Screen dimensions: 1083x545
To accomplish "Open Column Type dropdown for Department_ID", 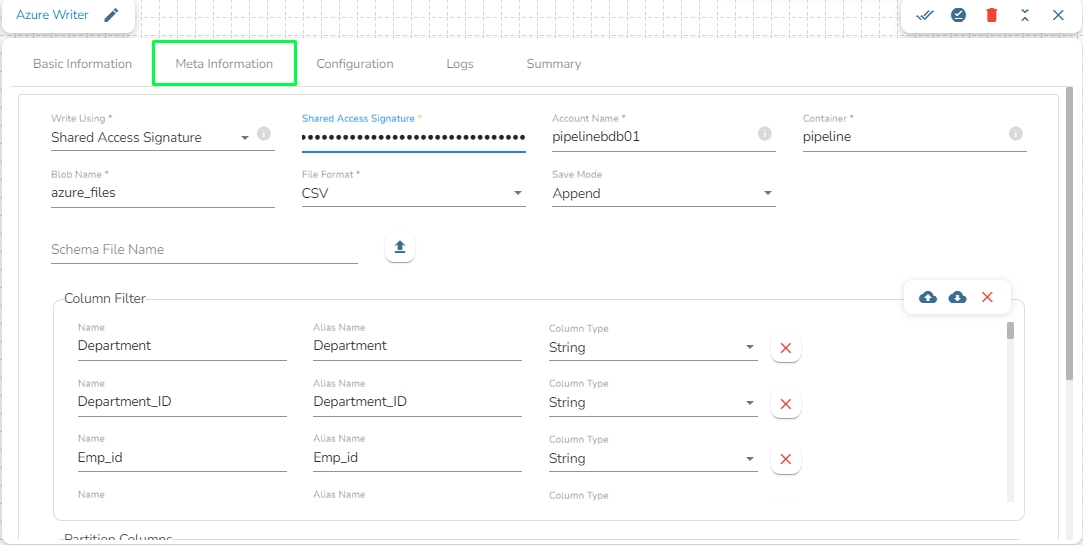I will [x=750, y=403].
